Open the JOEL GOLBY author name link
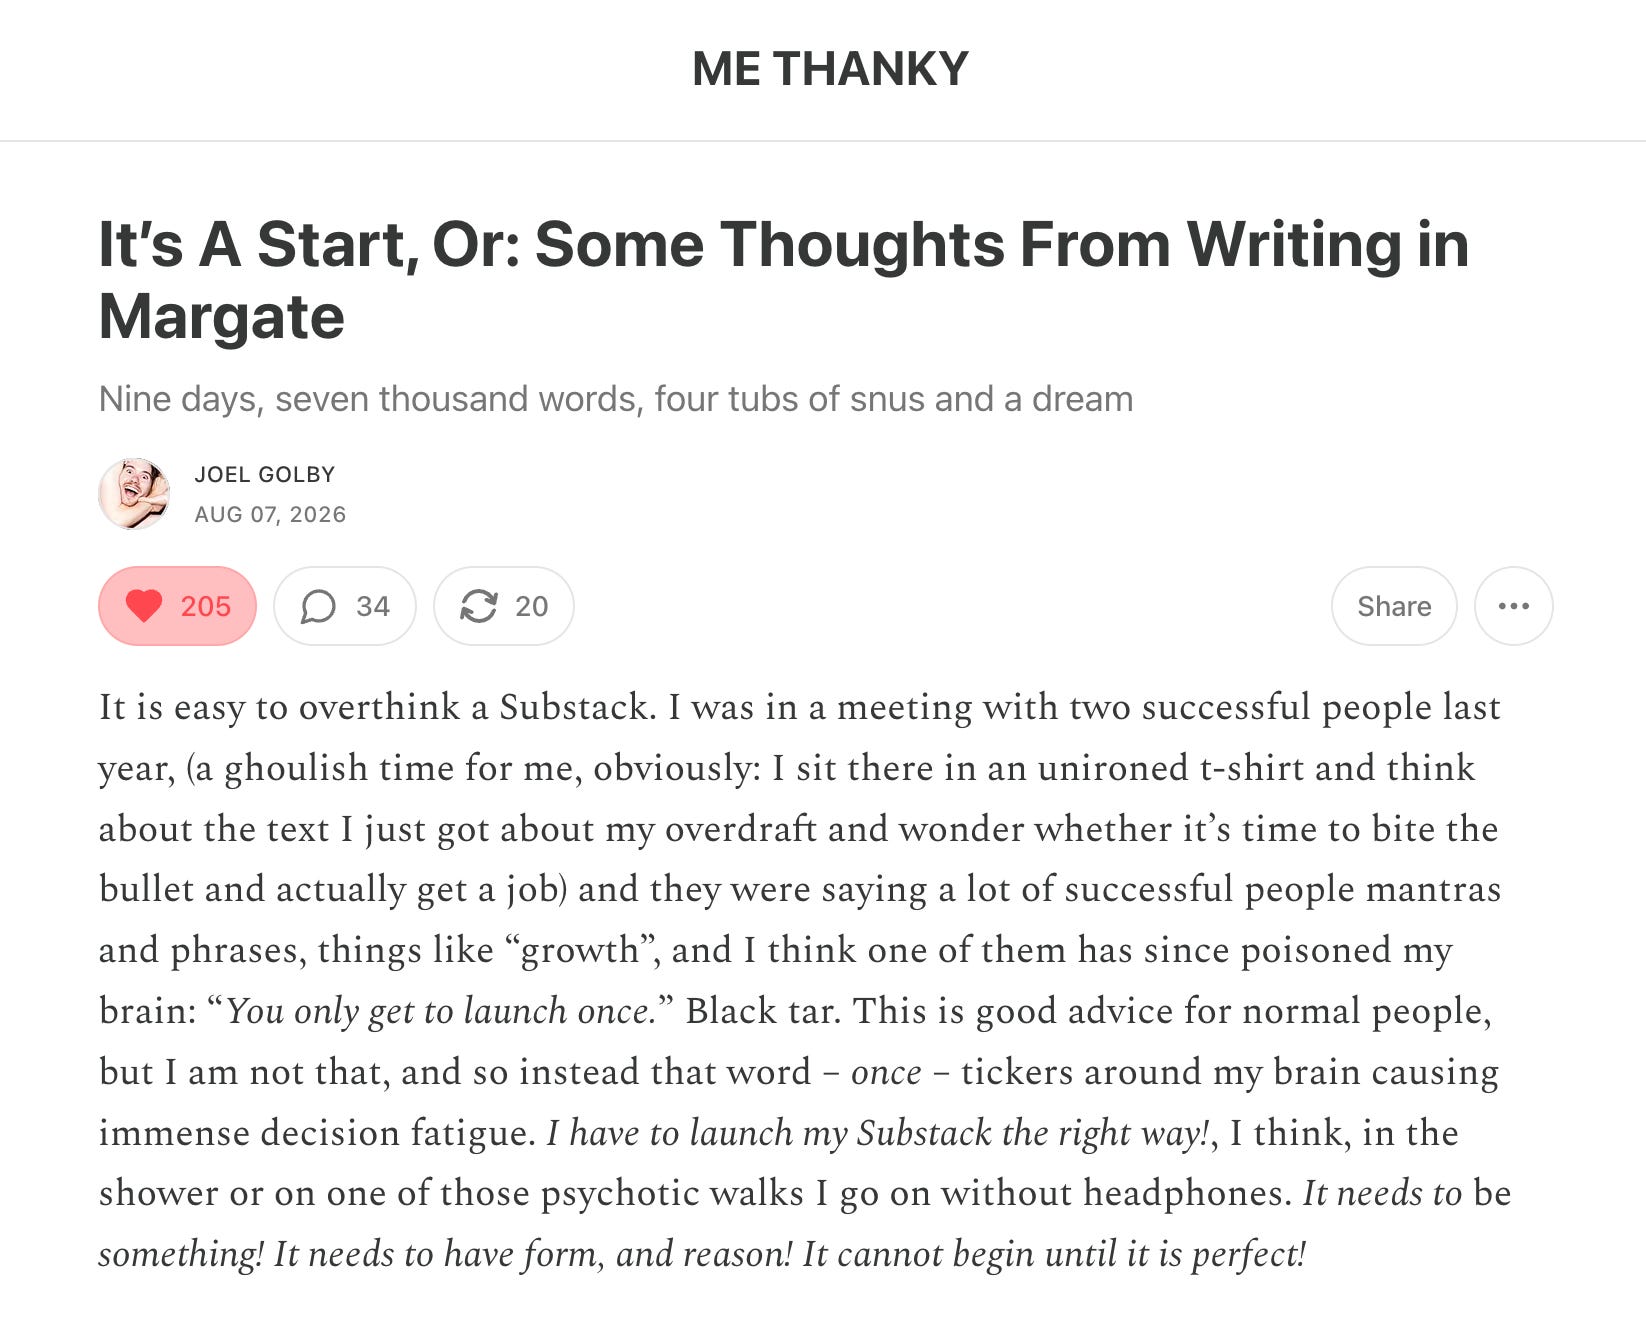 265,474
